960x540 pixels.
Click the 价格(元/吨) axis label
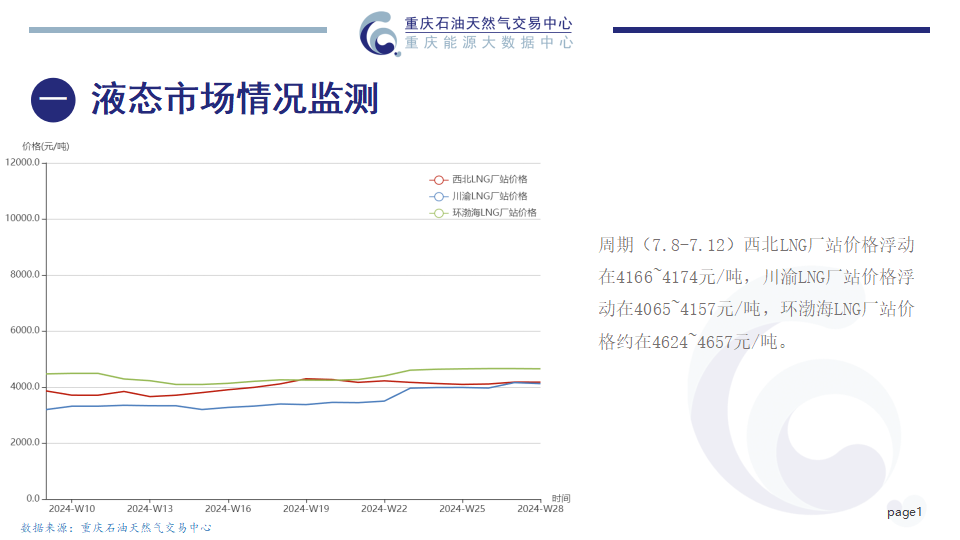(x=46, y=146)
